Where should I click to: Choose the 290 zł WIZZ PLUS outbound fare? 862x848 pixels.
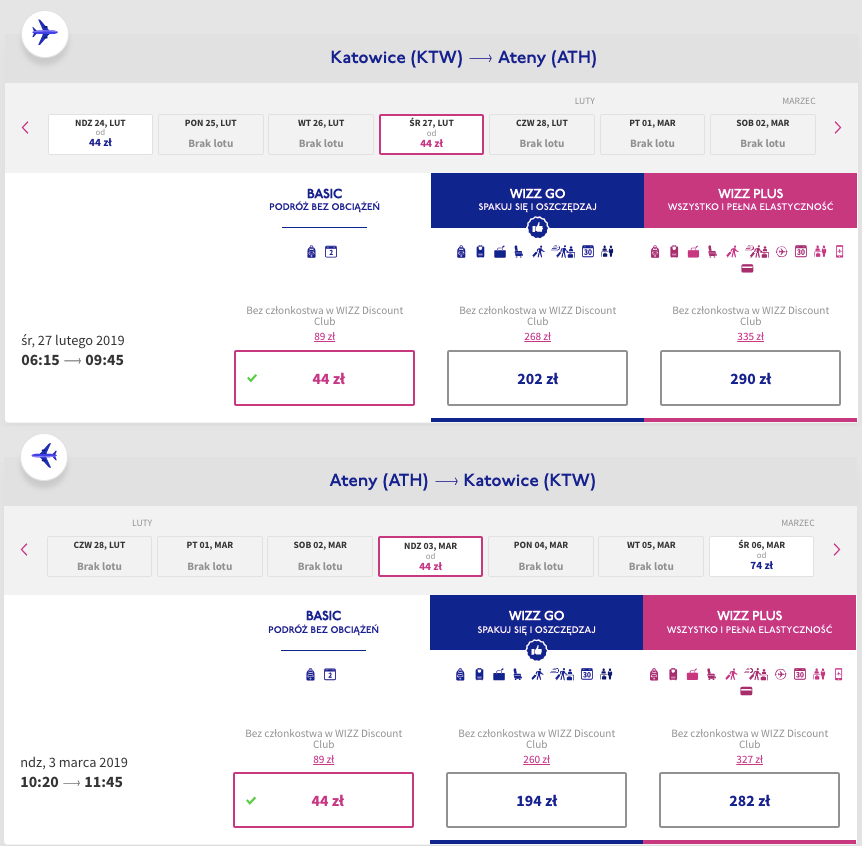click(750, 378)
